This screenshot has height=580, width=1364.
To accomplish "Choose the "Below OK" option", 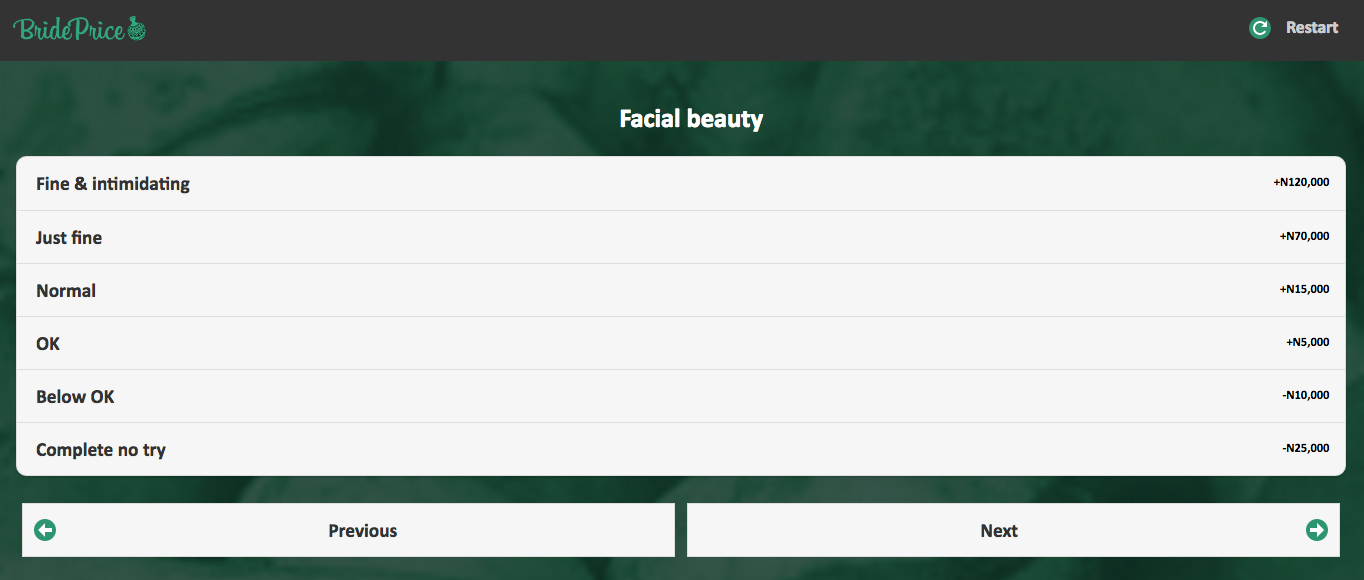I will point(75,397).
